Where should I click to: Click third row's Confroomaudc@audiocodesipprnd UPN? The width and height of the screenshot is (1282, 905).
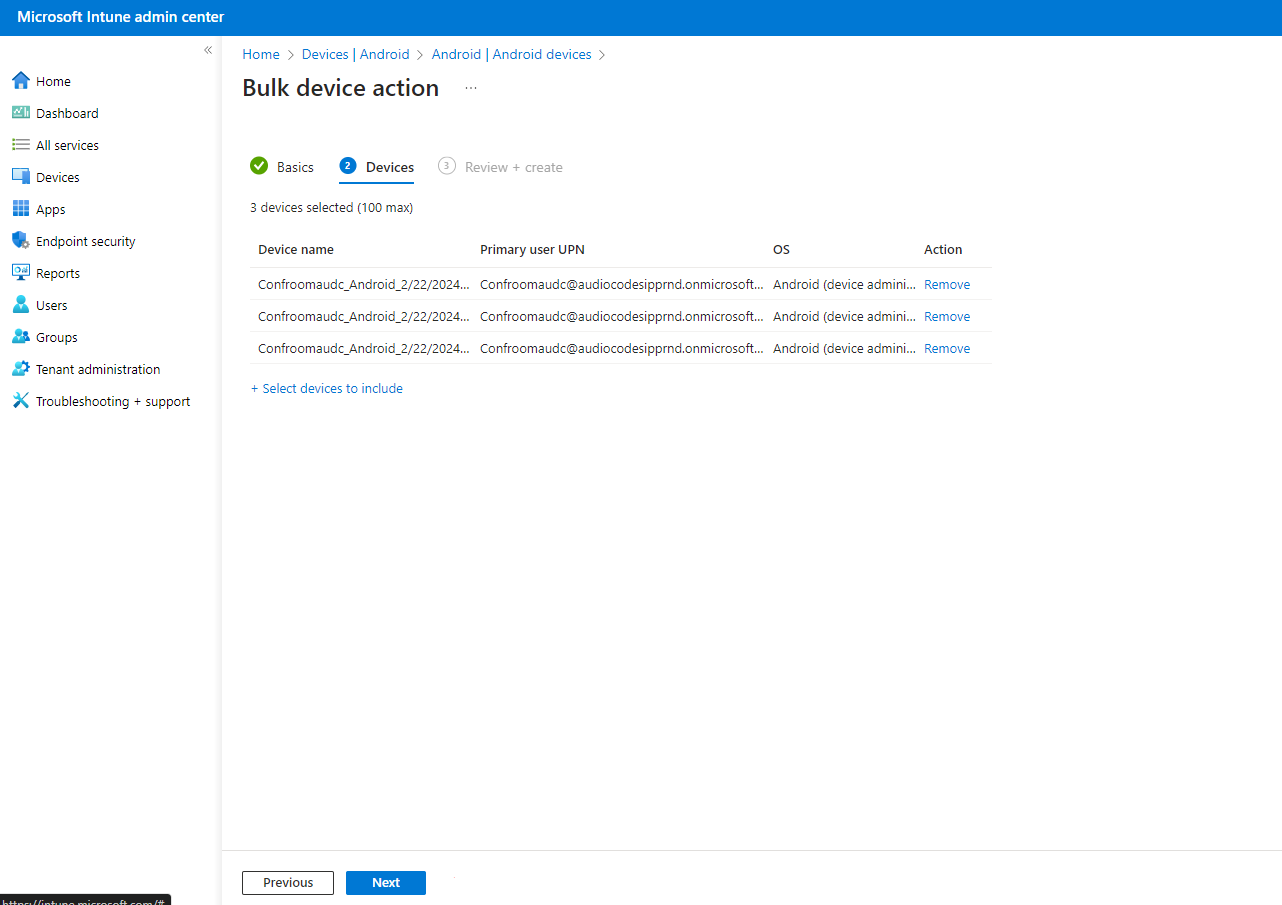pyautogui.click(x=622, y=348)
